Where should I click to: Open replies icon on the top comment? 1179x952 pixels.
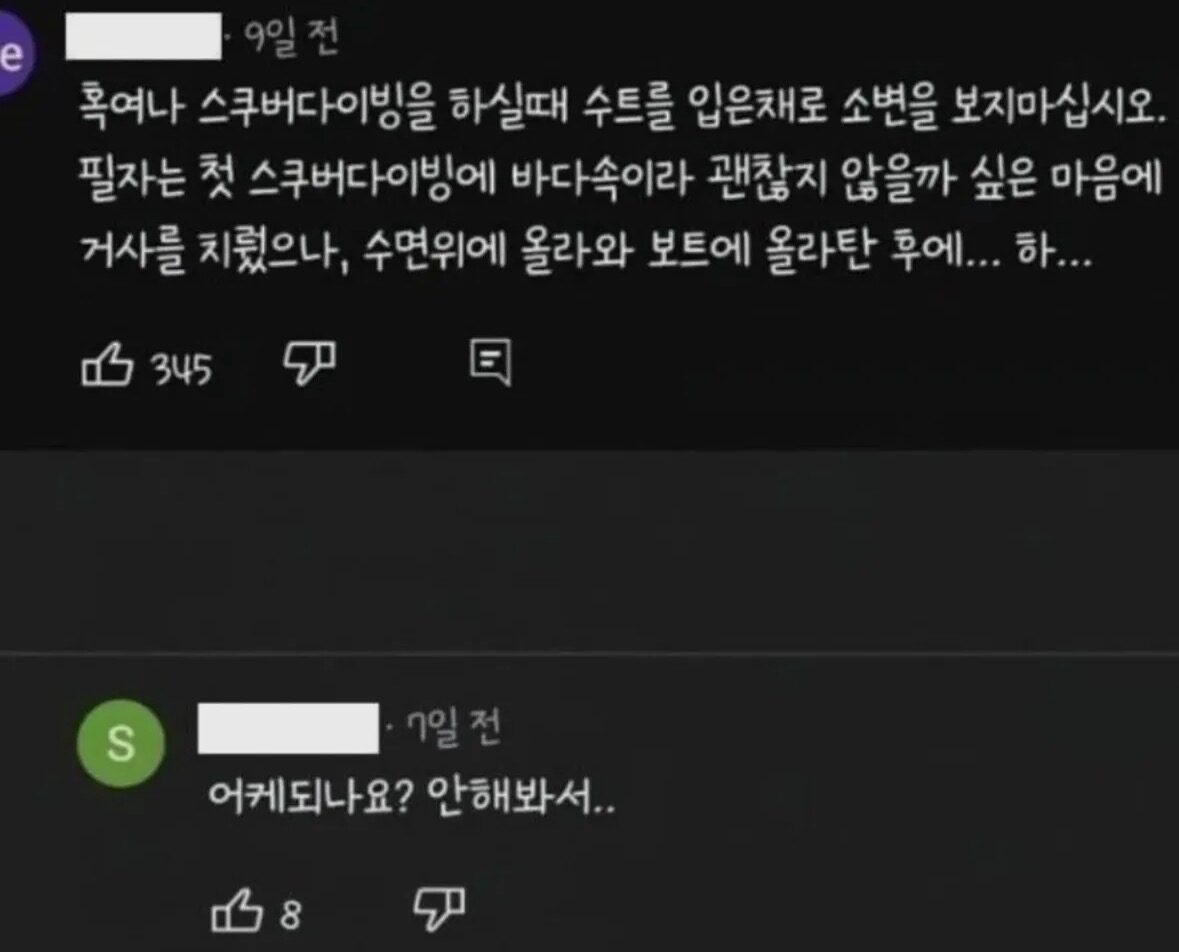(491, 362)
